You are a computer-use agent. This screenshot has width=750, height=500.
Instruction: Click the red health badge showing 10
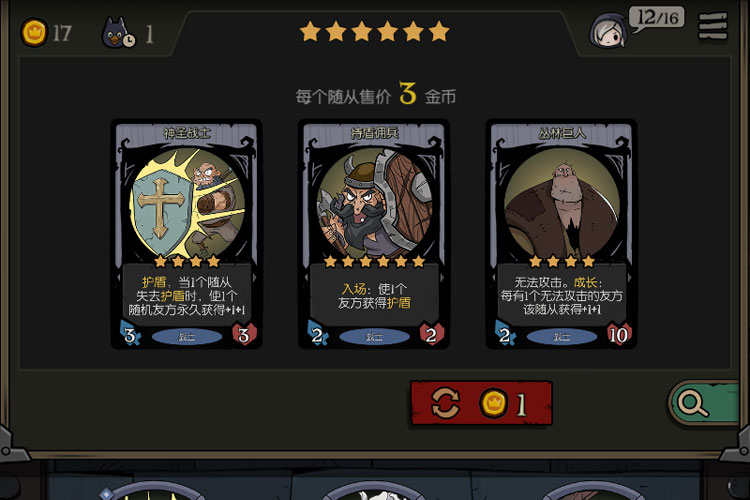tap(618, 334)
